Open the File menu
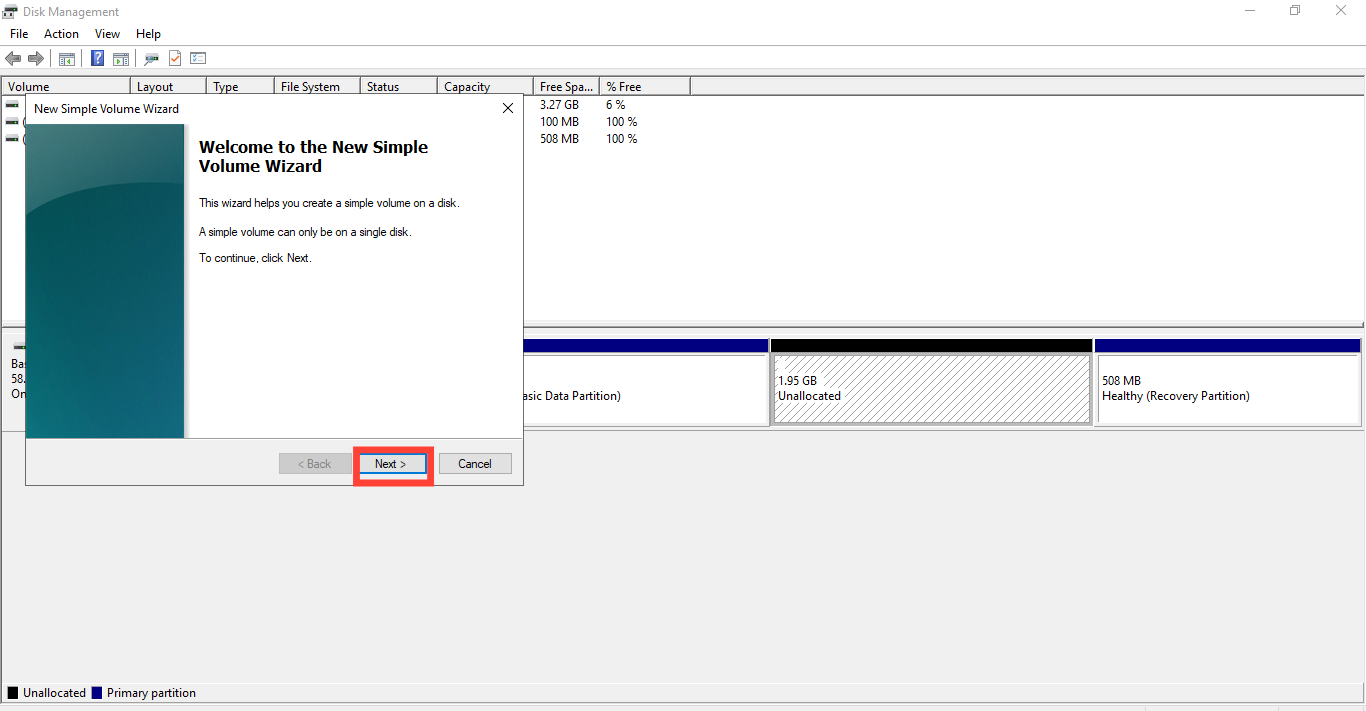This screenshot has height=711, width=1366. click(x=19, y=33)
